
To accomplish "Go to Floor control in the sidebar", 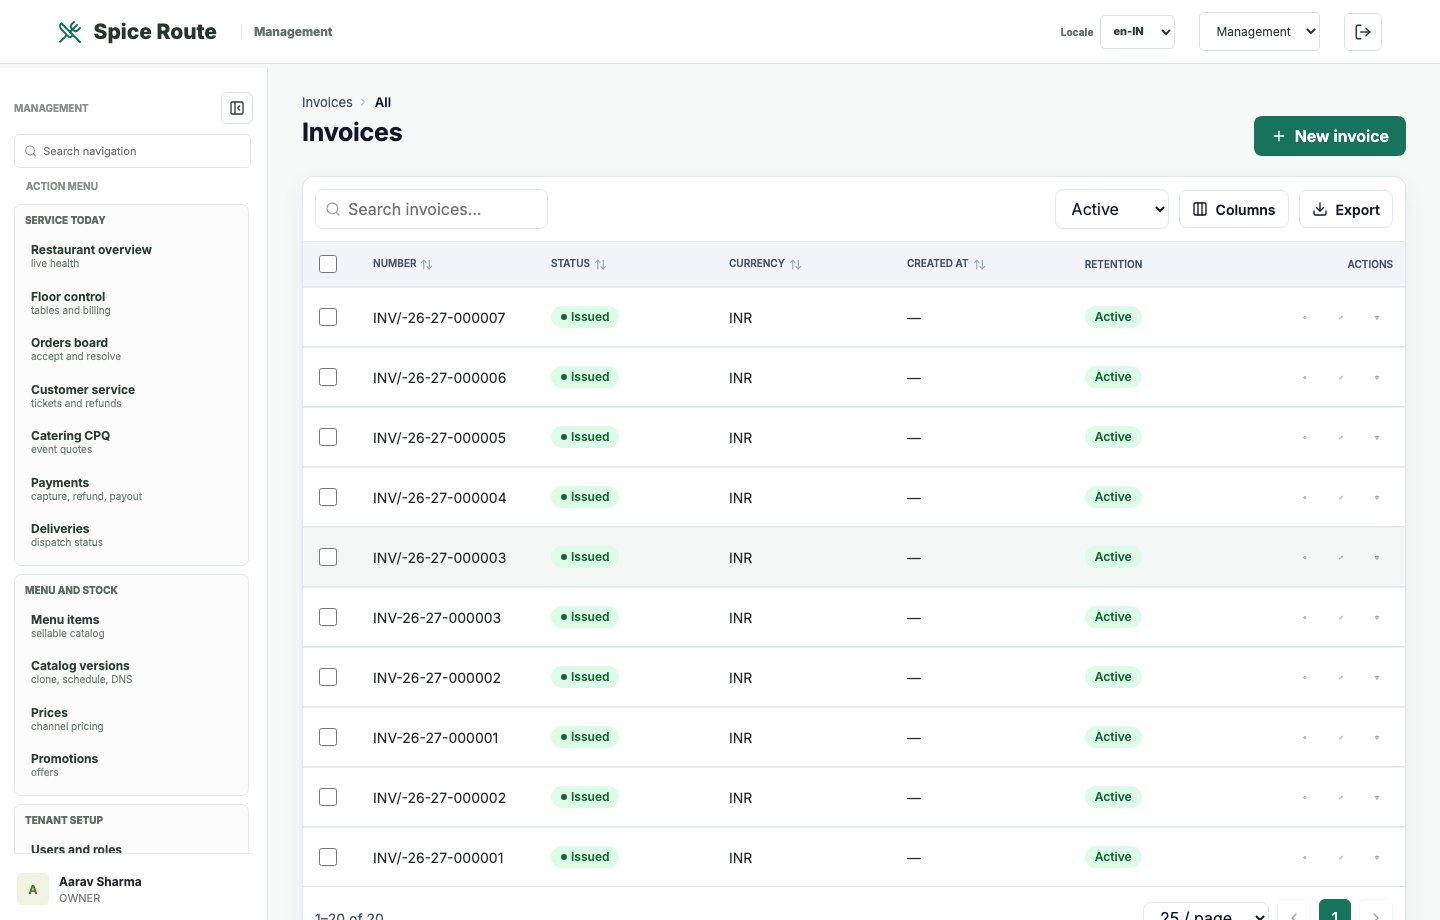I will point(131,303).
